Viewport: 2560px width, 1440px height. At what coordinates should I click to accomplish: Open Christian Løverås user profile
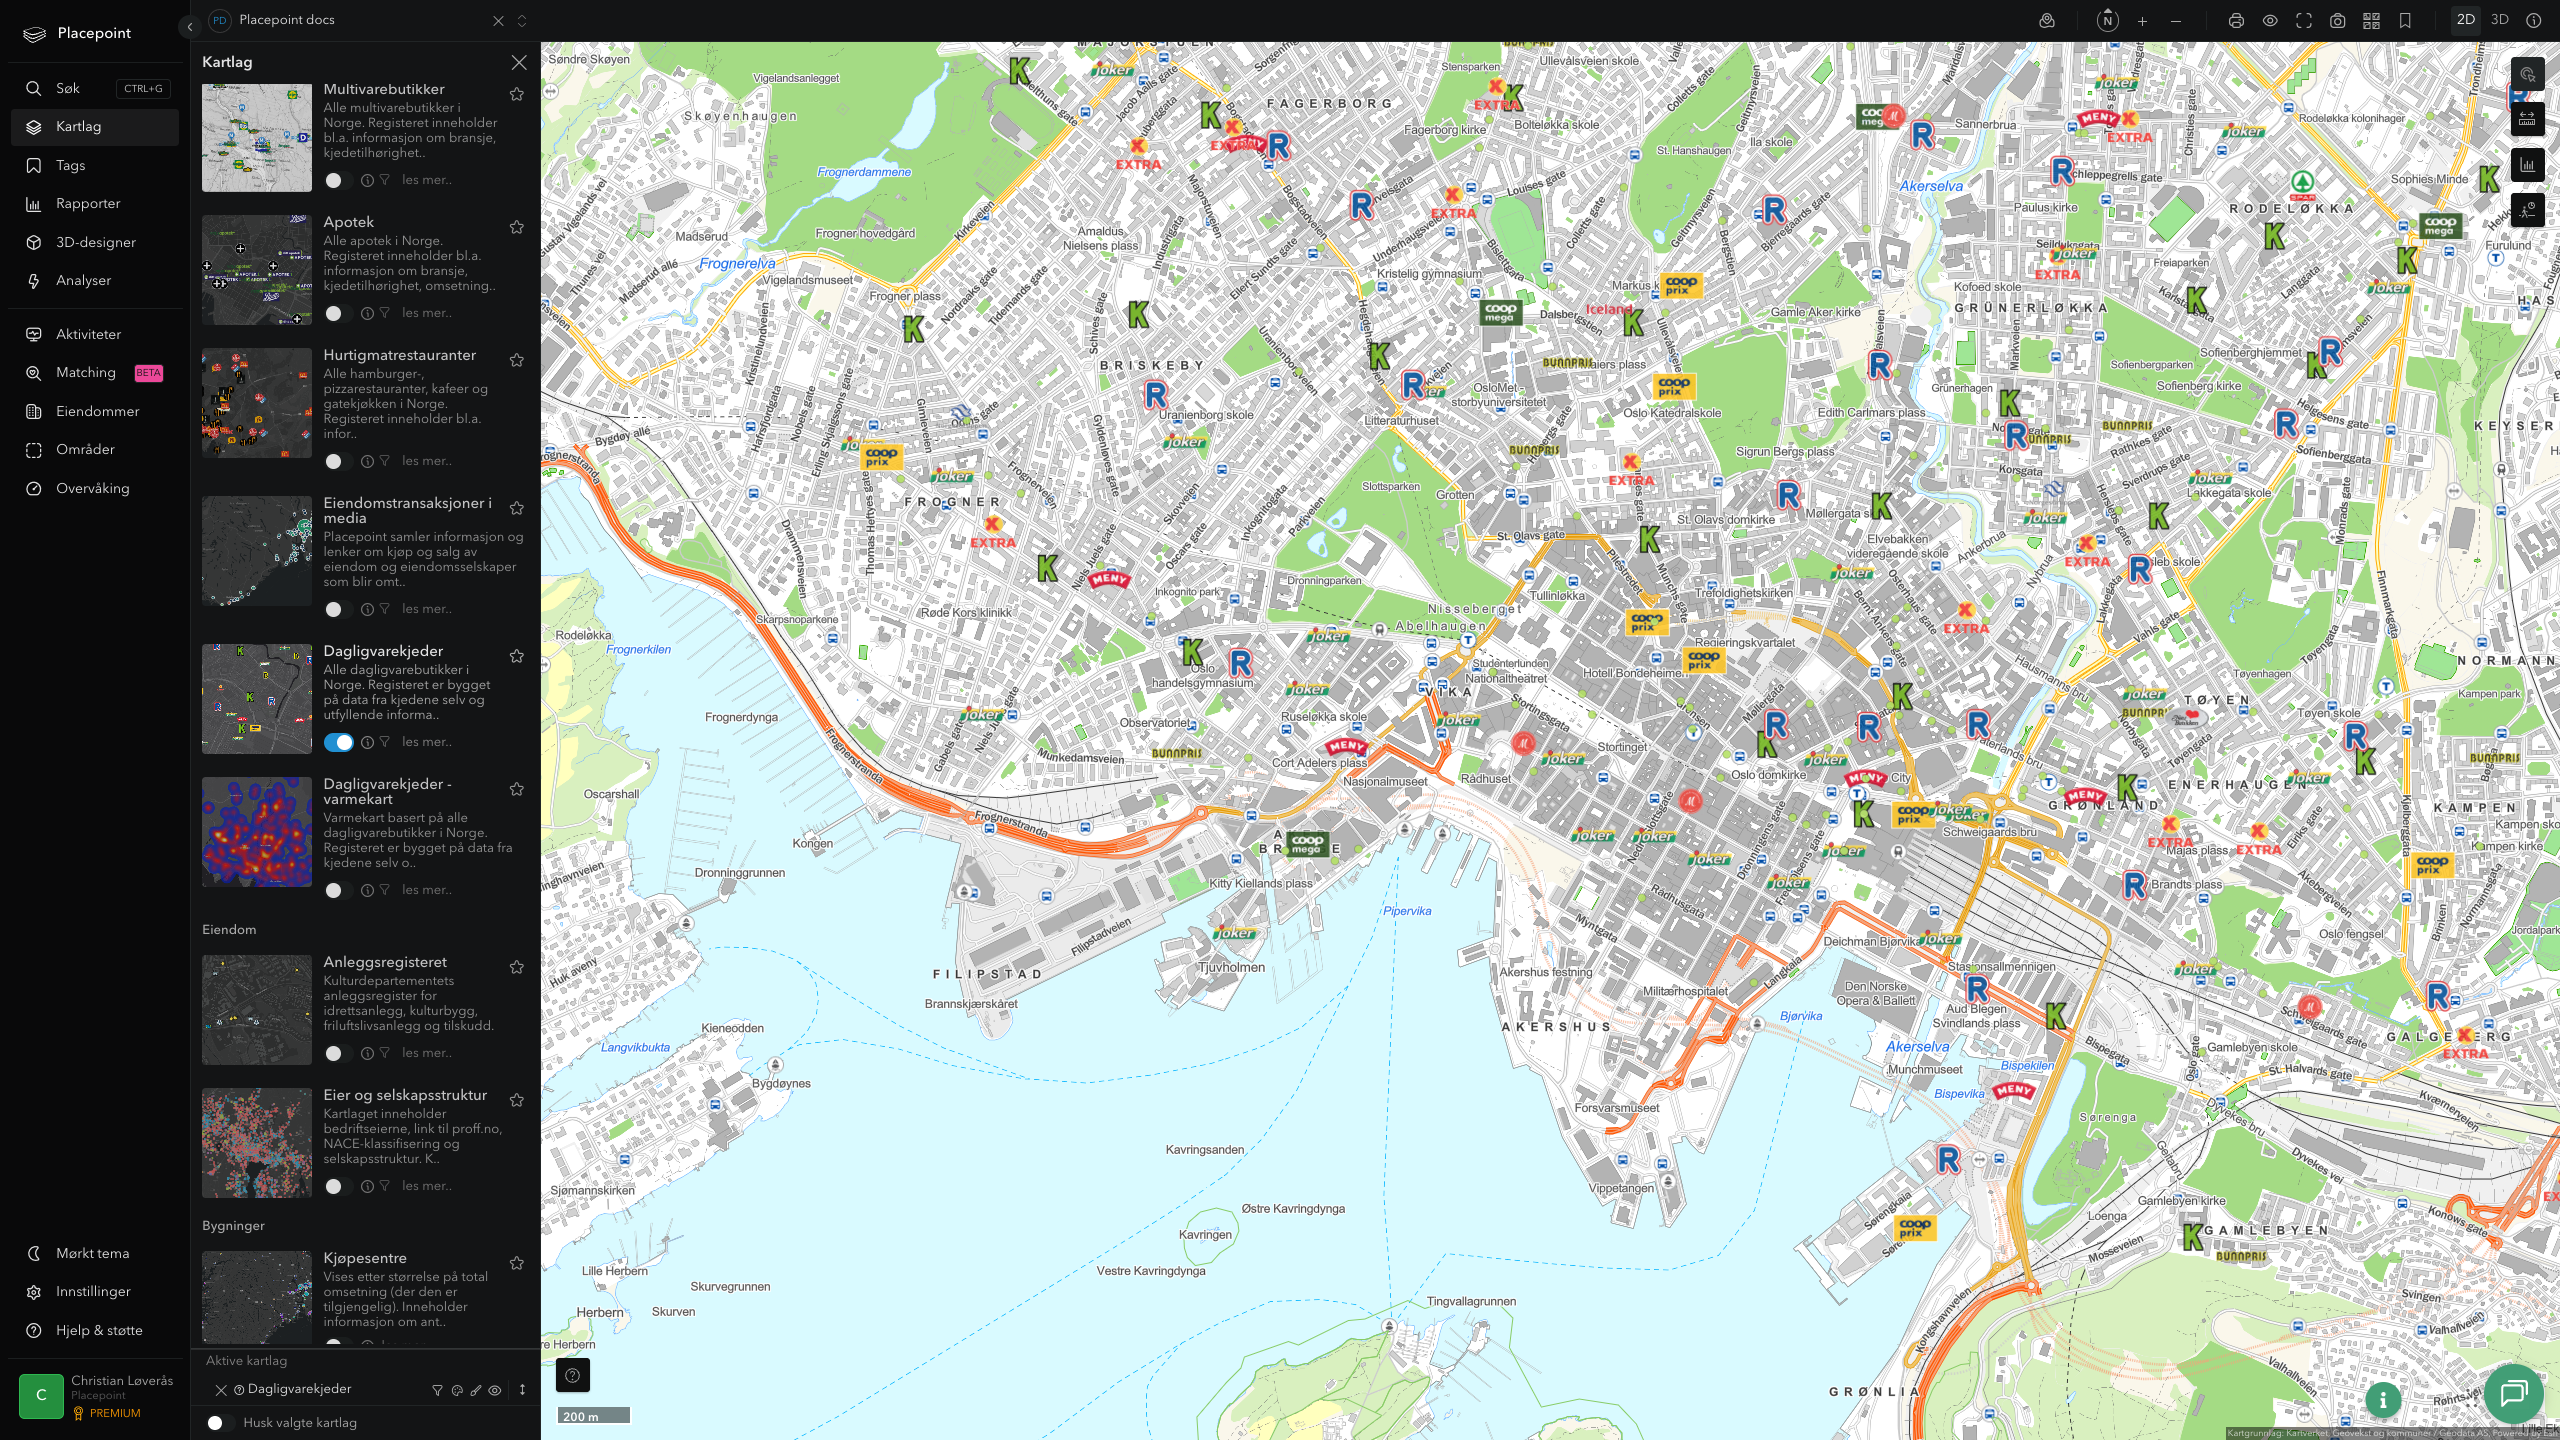[x=97, y=1396]
